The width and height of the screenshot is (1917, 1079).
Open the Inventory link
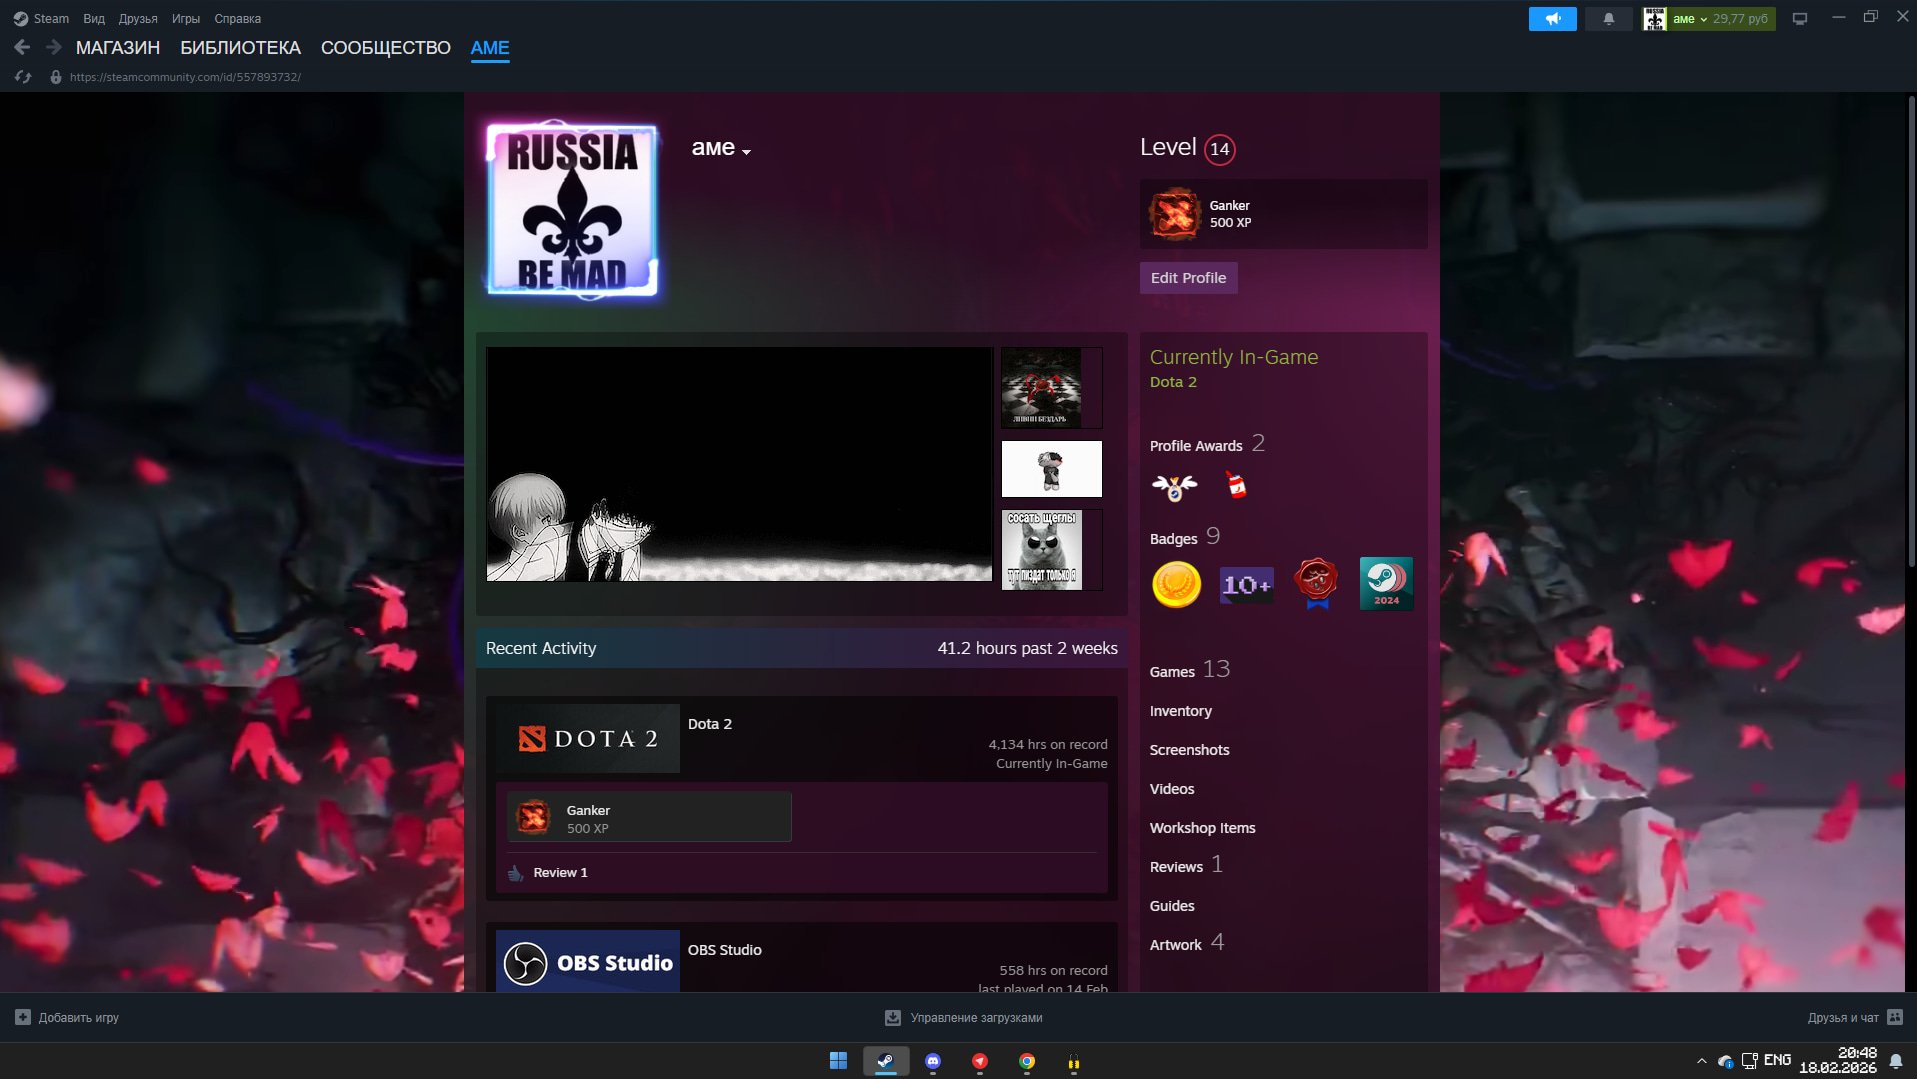(1181, 711)
